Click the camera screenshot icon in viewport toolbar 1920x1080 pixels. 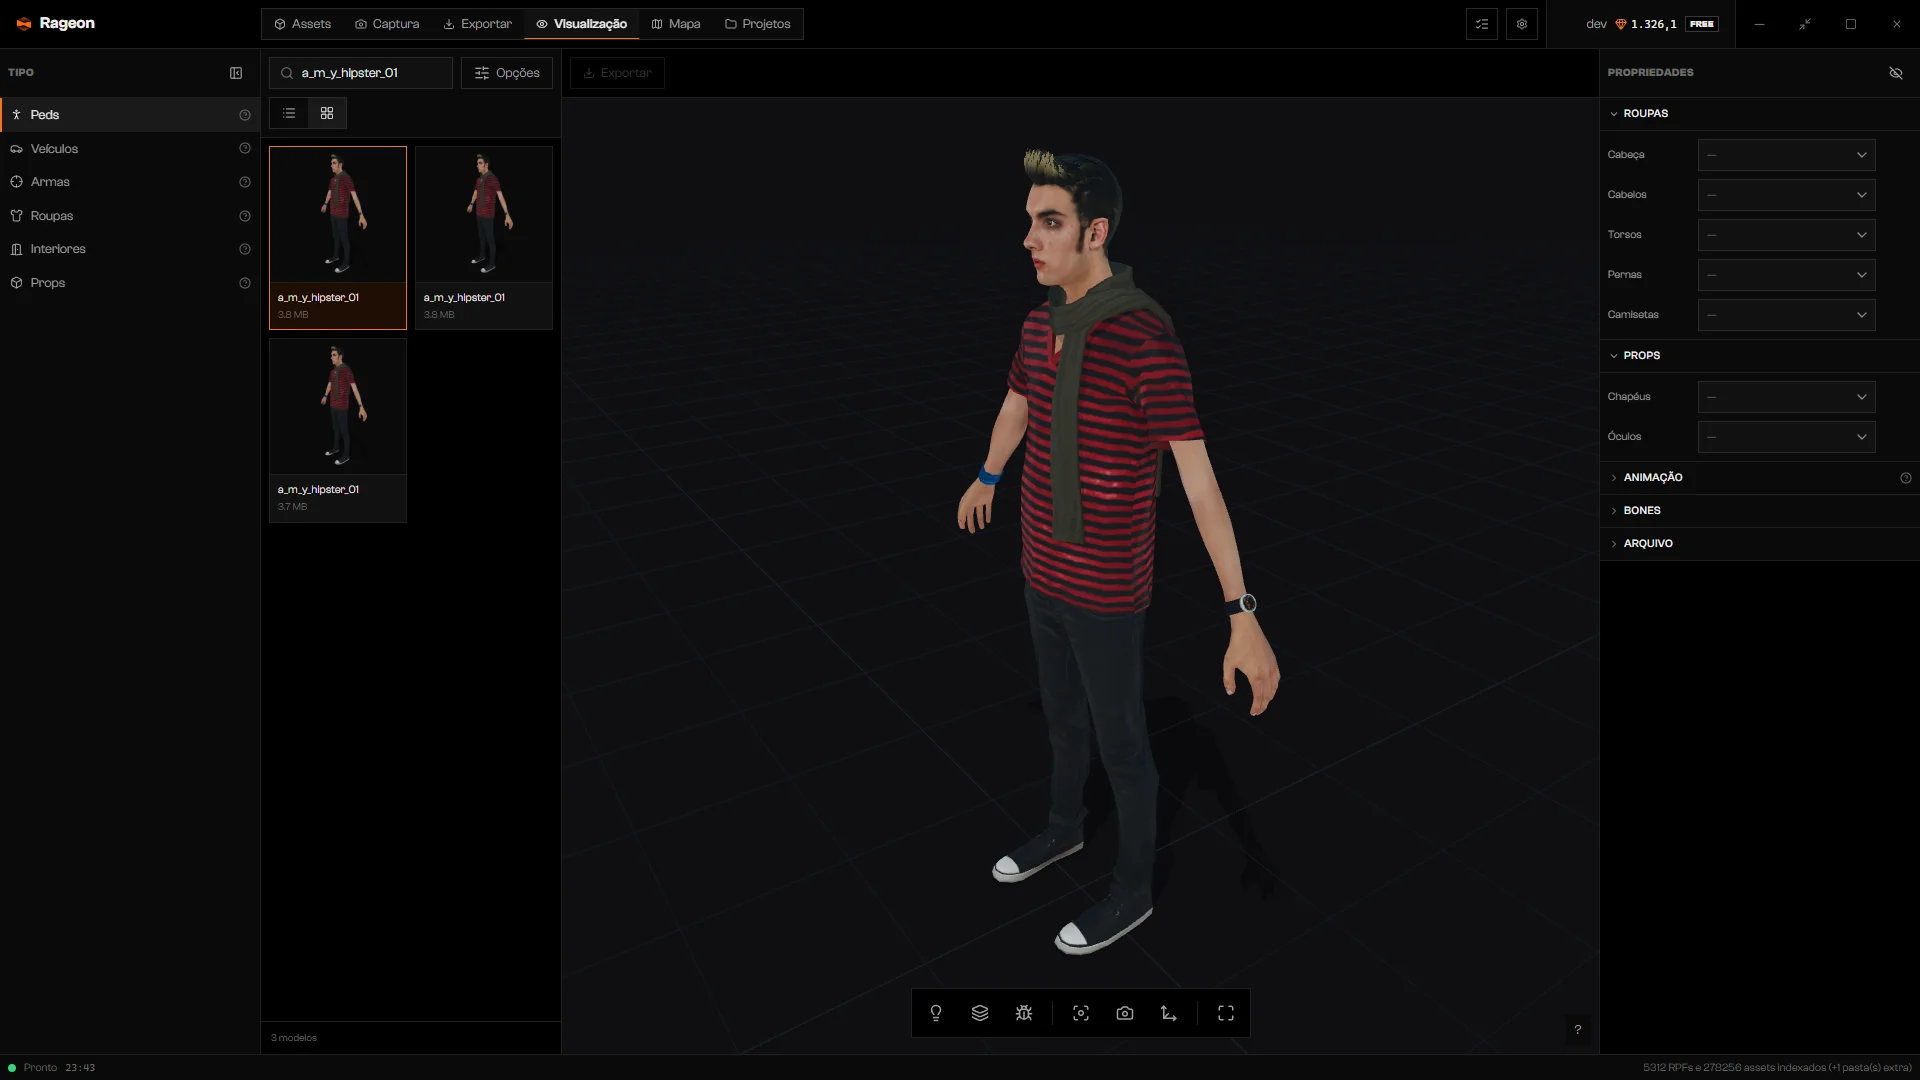click(x=1125, y=1013)
